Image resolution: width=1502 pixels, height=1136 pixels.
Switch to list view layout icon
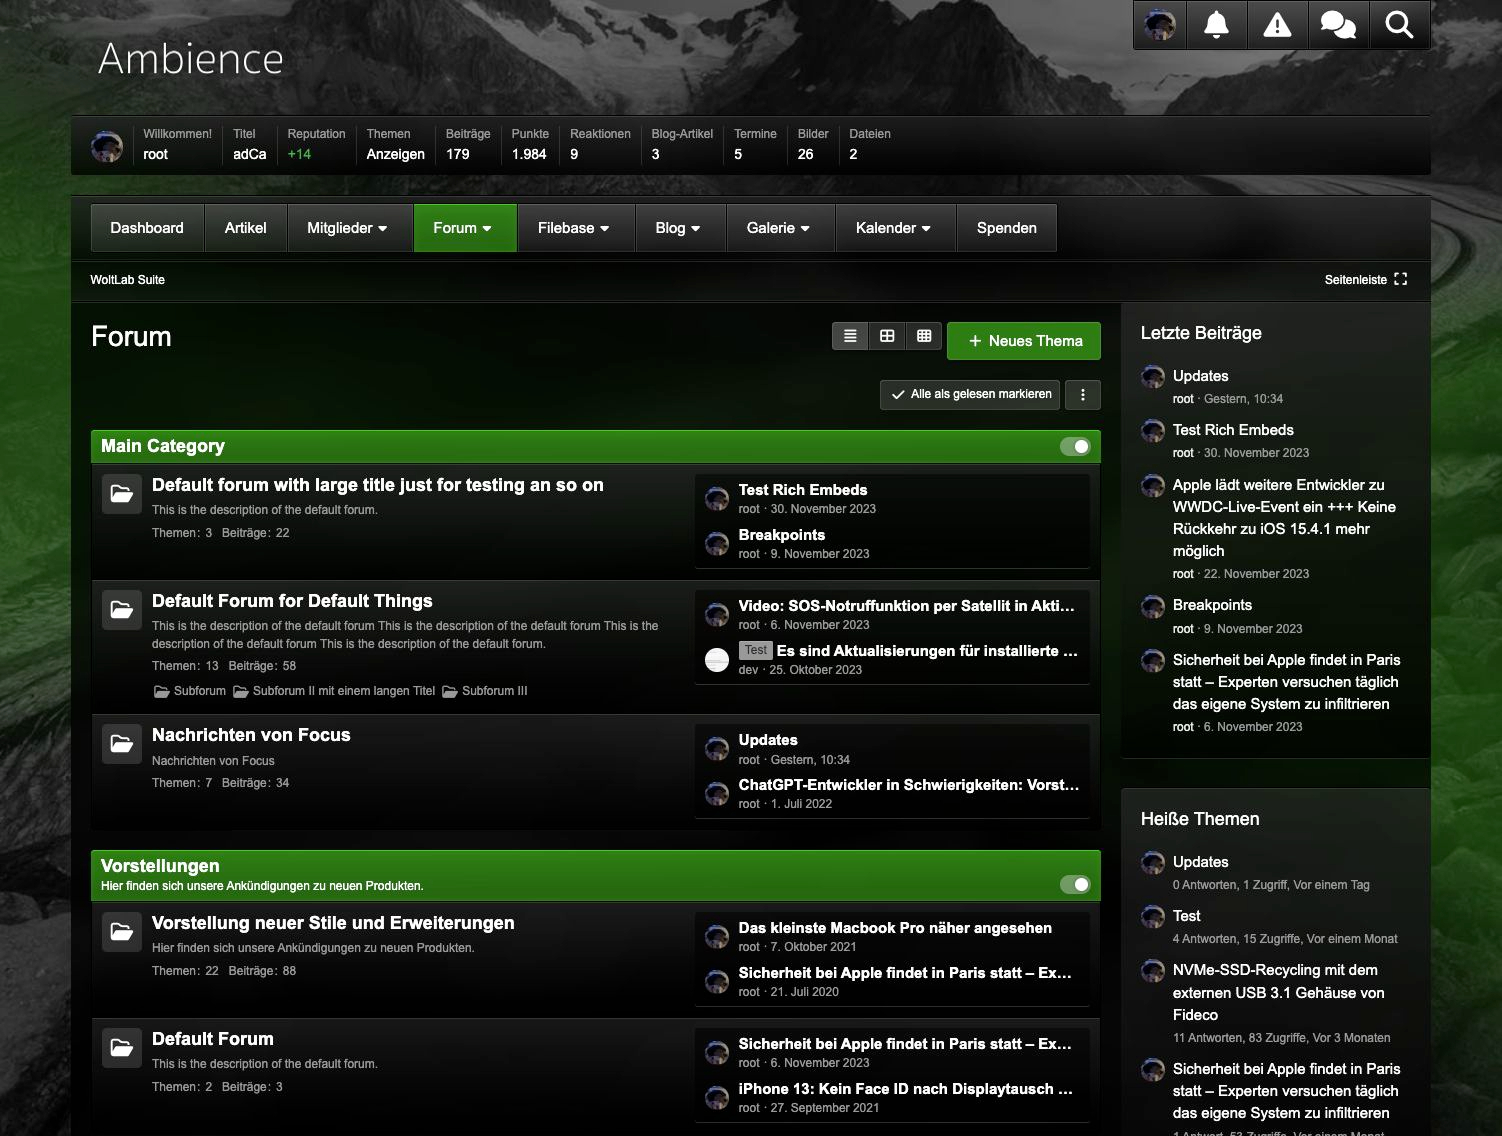(x=850, y=336)
